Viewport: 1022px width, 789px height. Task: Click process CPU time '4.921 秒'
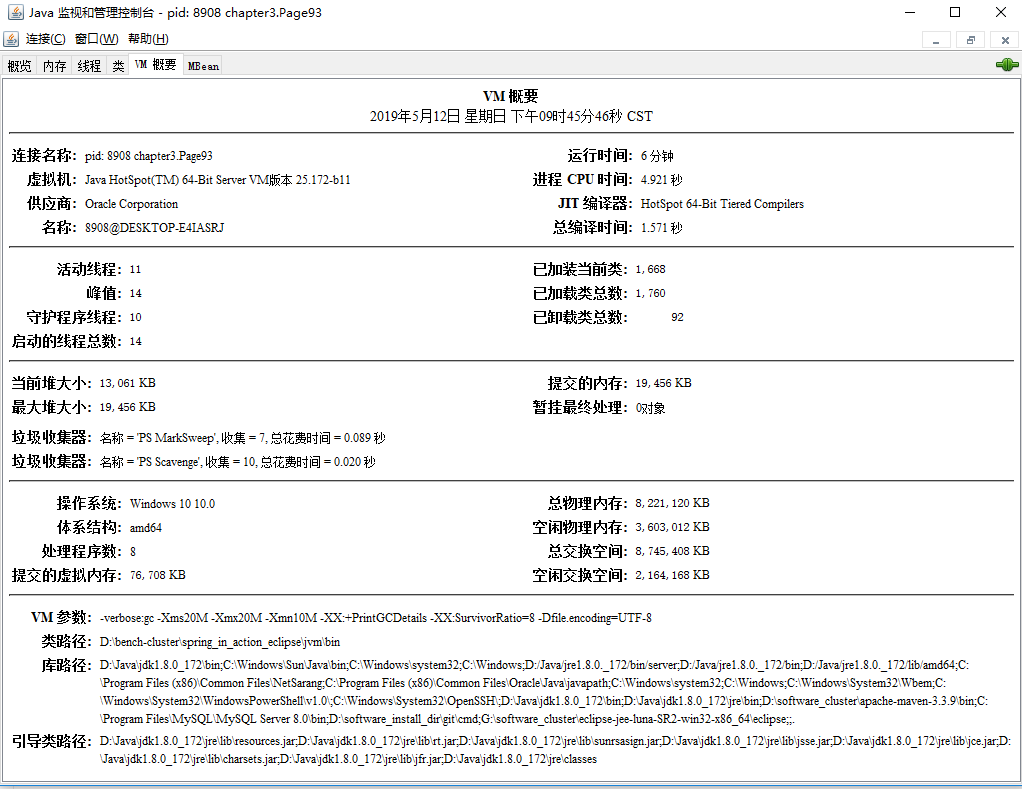tap(662, 180)
